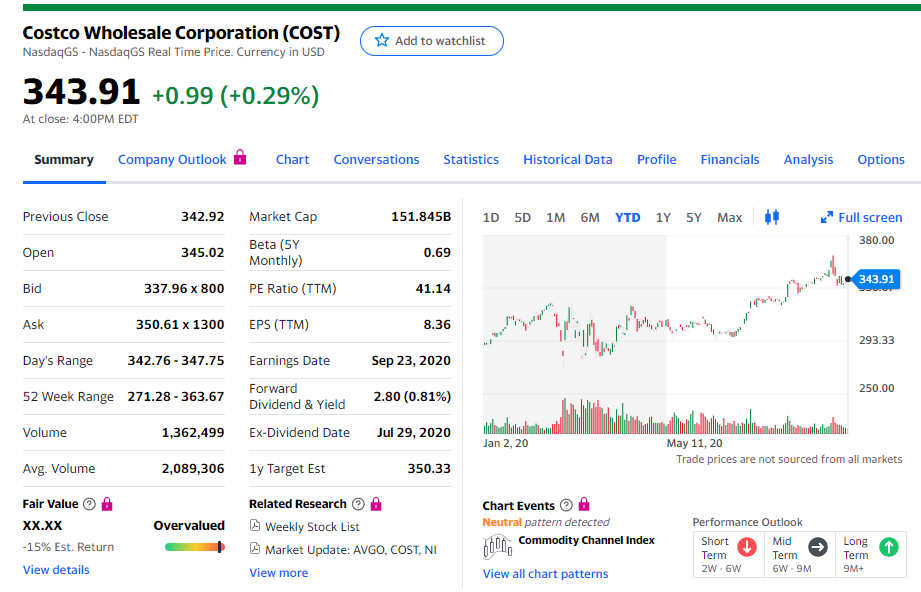Open View details under Fair Value
The width and height of the screenshot is (921, 592).
(x=56, y=570)
